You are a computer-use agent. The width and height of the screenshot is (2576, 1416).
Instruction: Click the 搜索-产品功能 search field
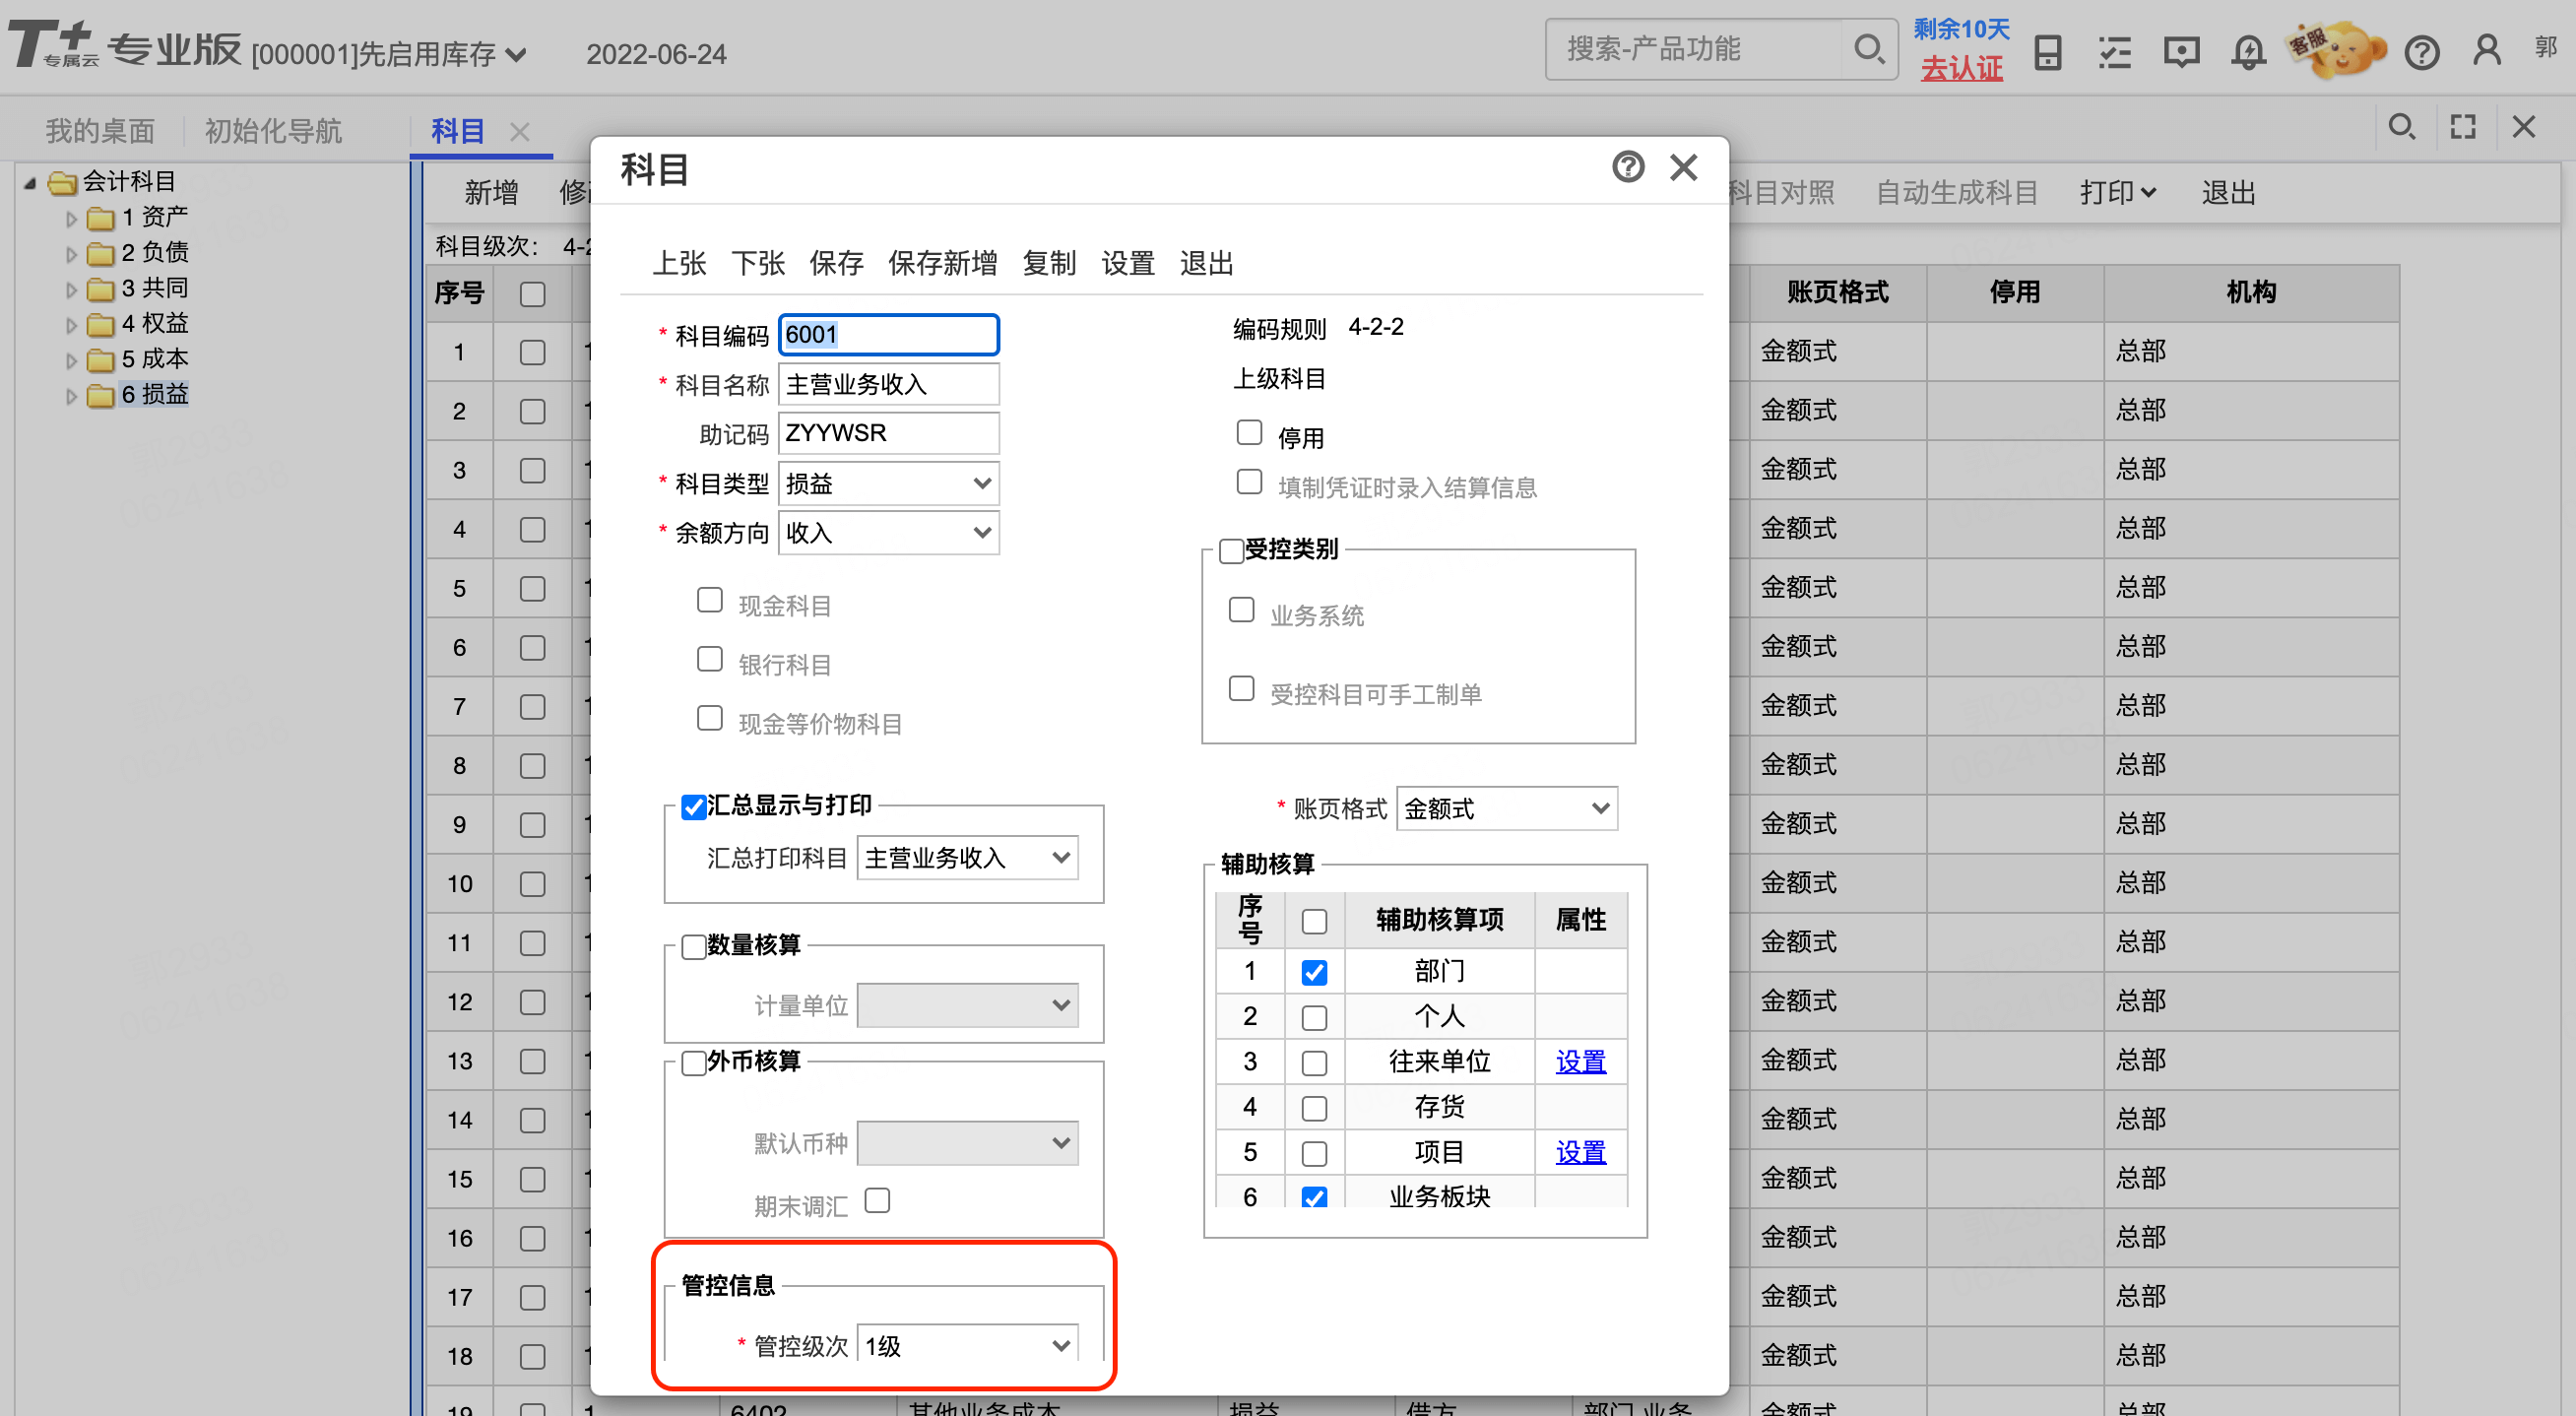coord(1694,49)
